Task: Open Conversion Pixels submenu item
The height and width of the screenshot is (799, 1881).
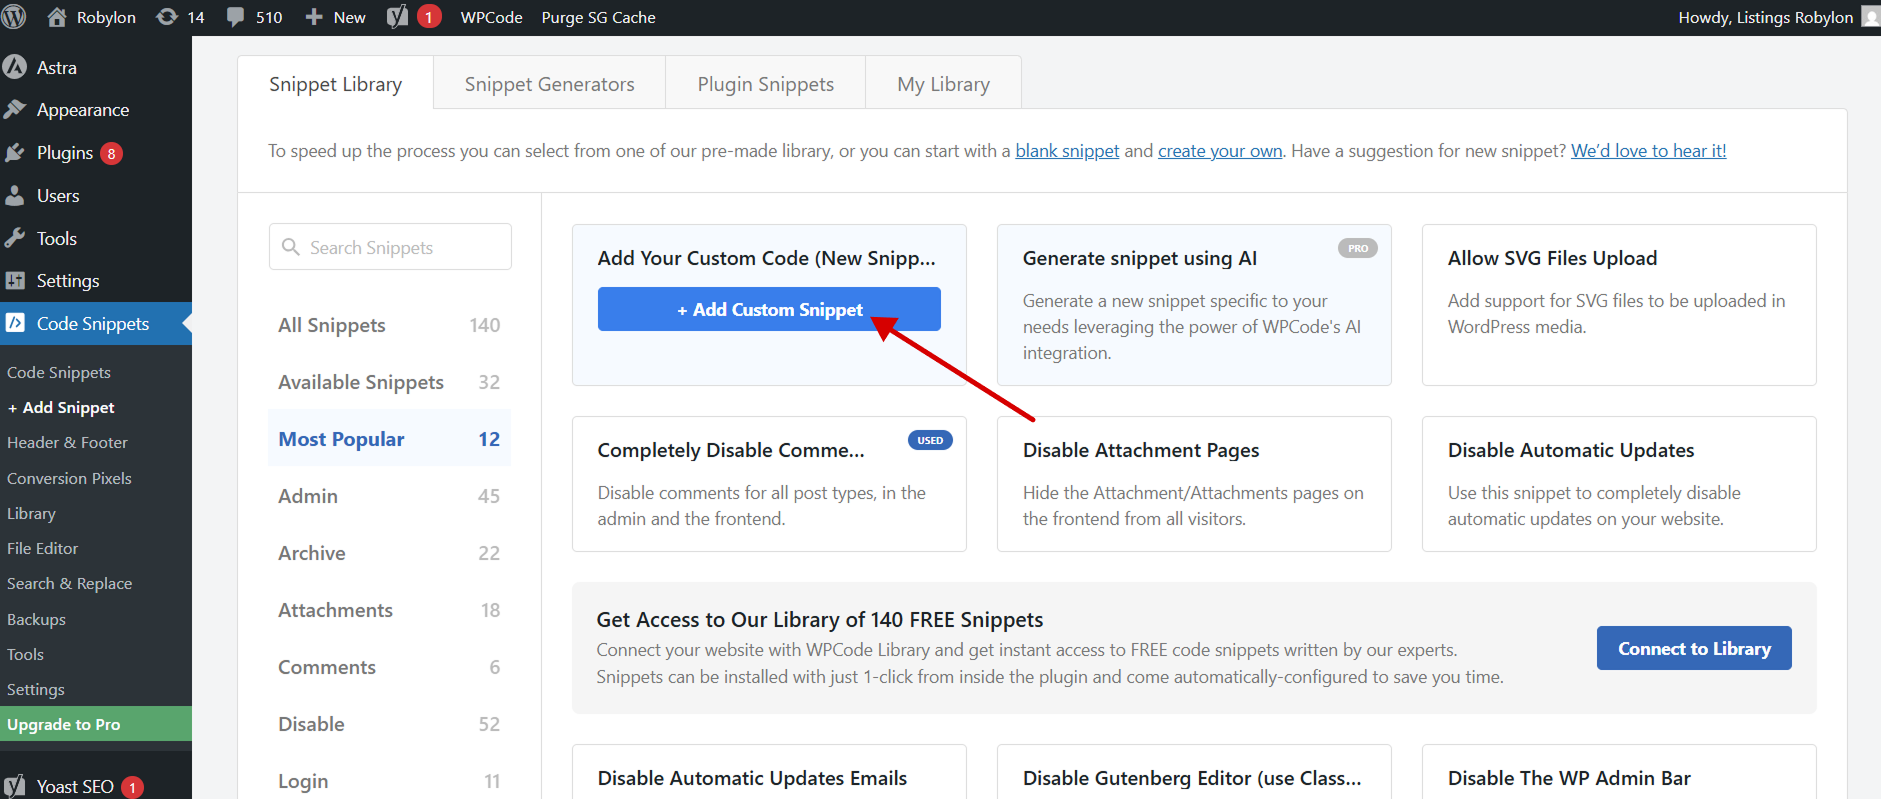Action: pyautogui.click(x=69, y=478)
